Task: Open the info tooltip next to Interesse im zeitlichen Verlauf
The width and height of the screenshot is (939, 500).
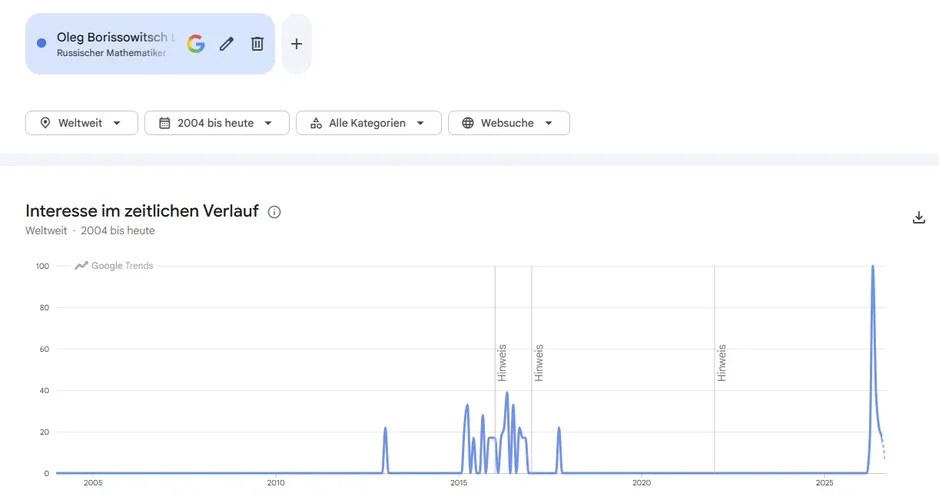Action: tap(274, 212)
